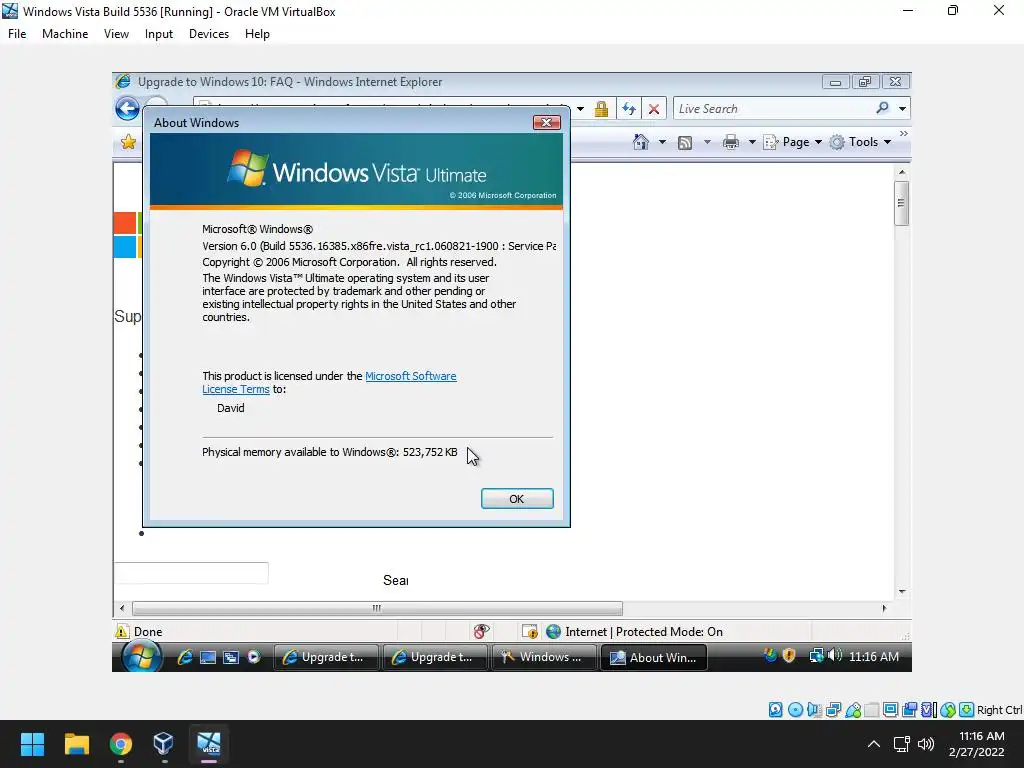Click the Favorites star icon in IE
Viewport: 1024px width, 768px height.
point(129,142)
